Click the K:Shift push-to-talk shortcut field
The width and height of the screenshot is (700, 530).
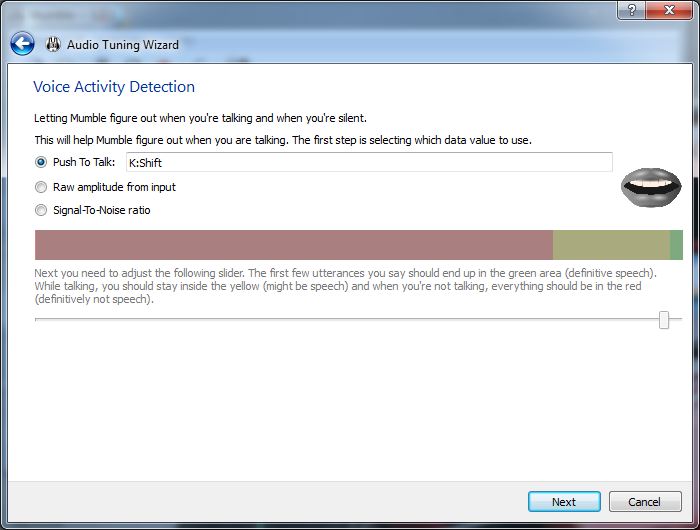coord(369,162)
